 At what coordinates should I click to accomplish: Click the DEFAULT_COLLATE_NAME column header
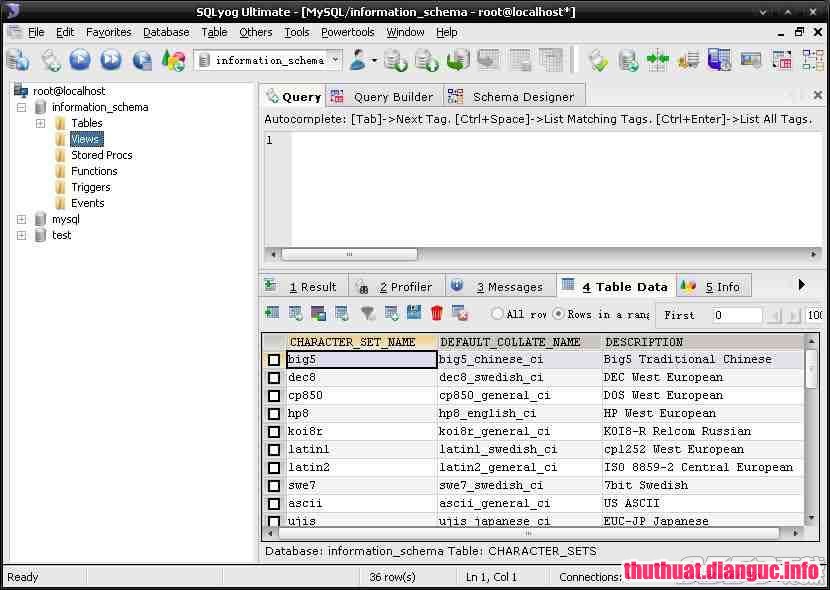tap(518, 342)
